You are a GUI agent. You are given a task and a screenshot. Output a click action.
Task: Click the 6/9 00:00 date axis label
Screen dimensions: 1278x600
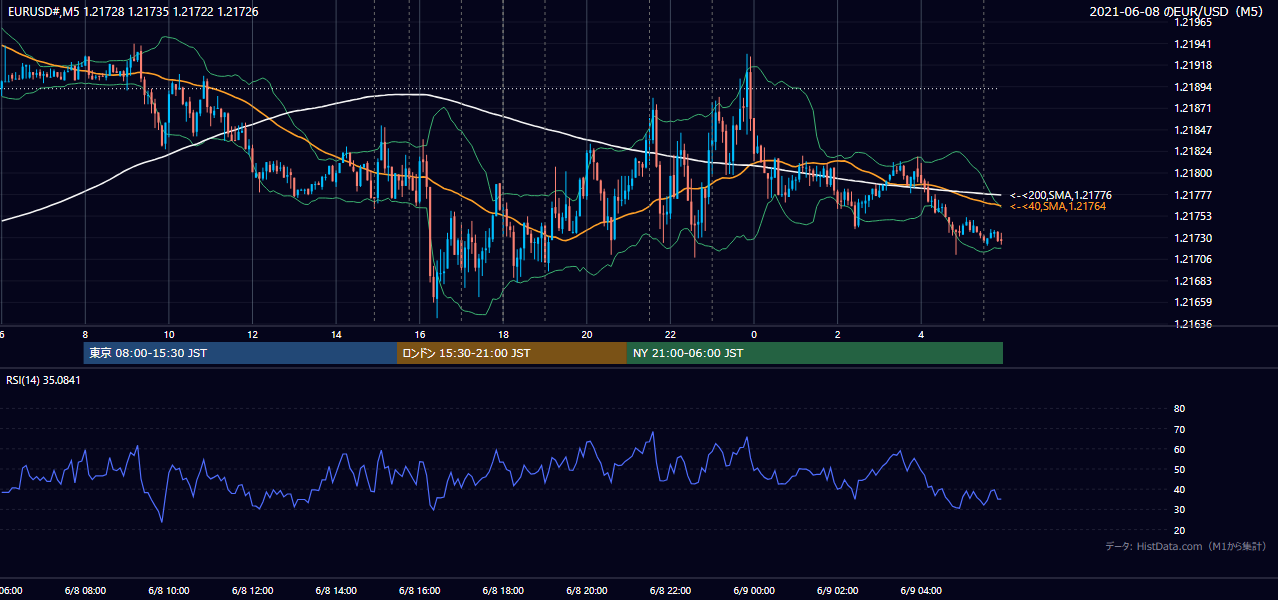click(x=753, y=591)
